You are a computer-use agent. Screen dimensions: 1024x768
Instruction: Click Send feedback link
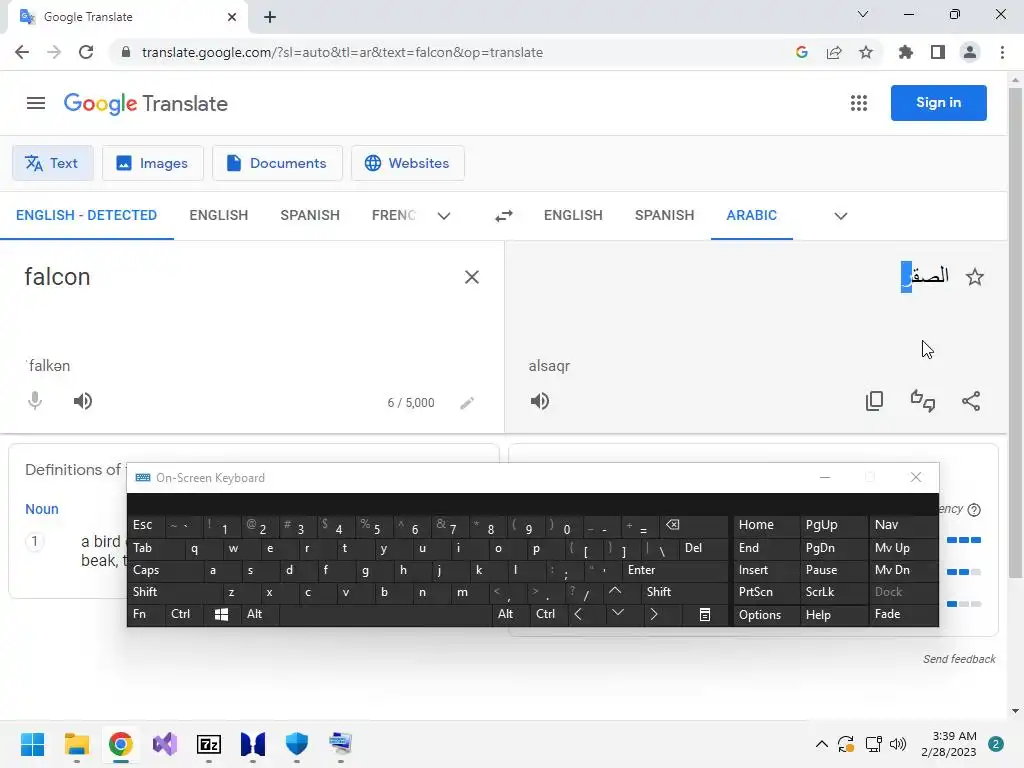click(959, 660)
